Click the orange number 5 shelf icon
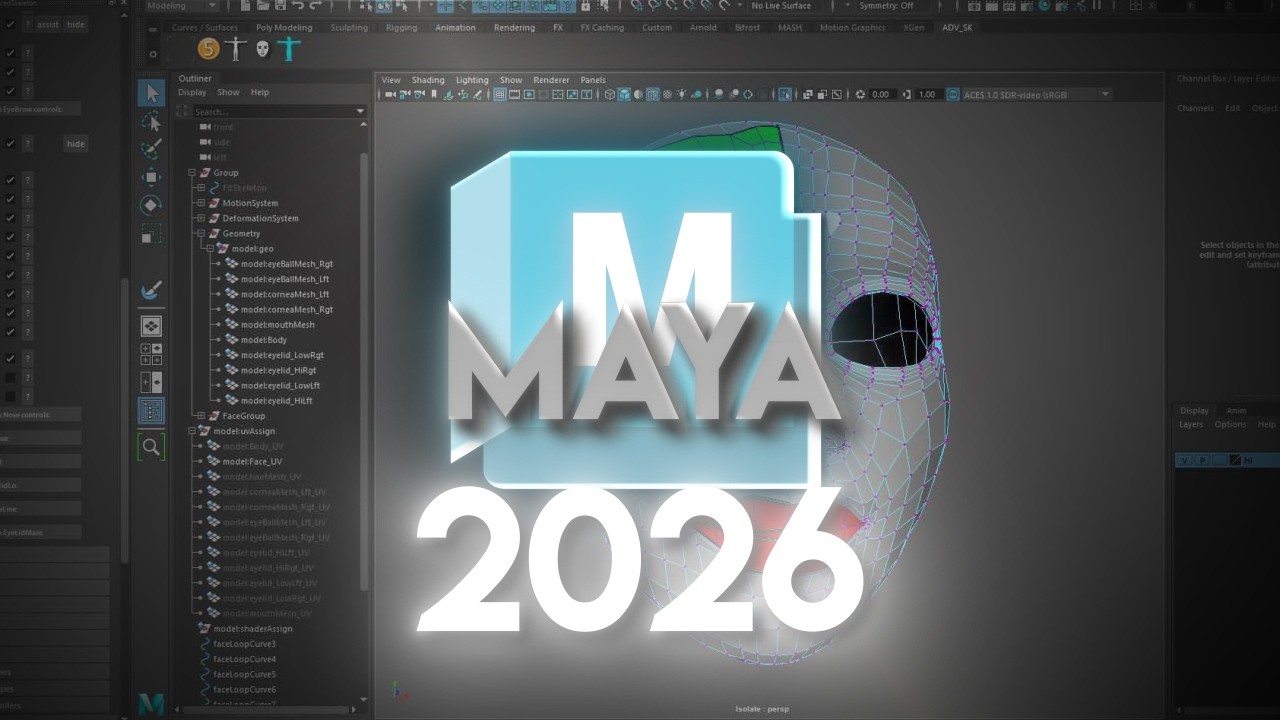 [x=208, y=48]
